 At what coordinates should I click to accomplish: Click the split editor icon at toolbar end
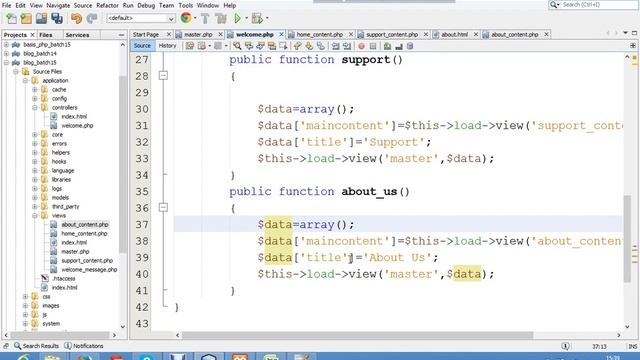pos(633,46)
